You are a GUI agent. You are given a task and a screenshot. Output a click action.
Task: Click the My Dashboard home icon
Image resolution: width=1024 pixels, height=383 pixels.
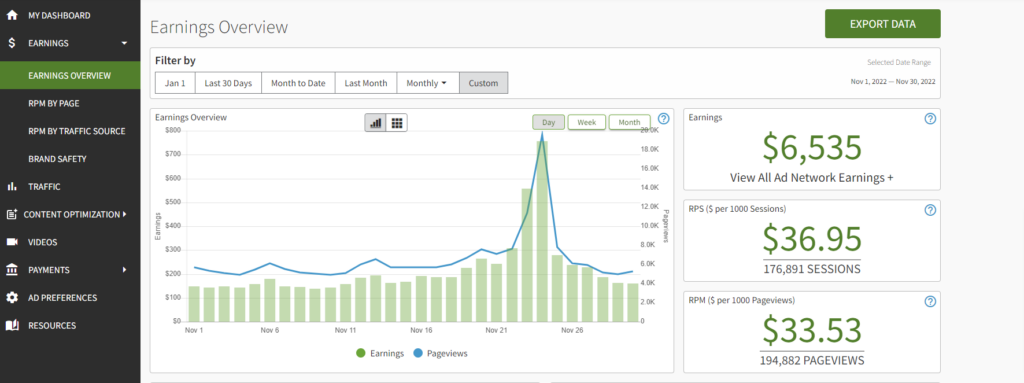[x=12, y=15]
